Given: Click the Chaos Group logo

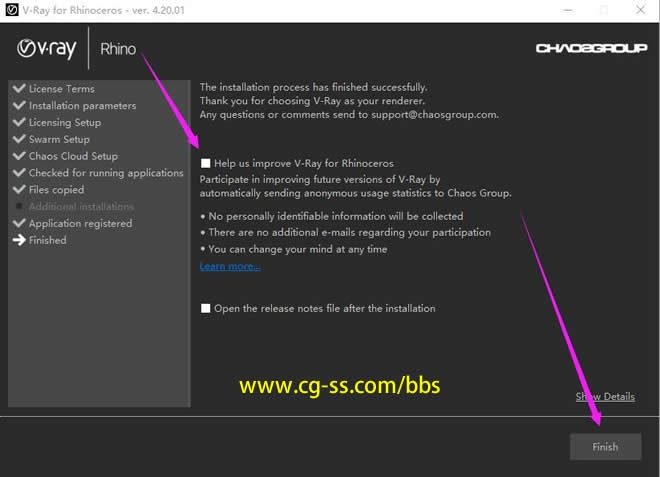Looking at the screenshot, I should [591, 48].
